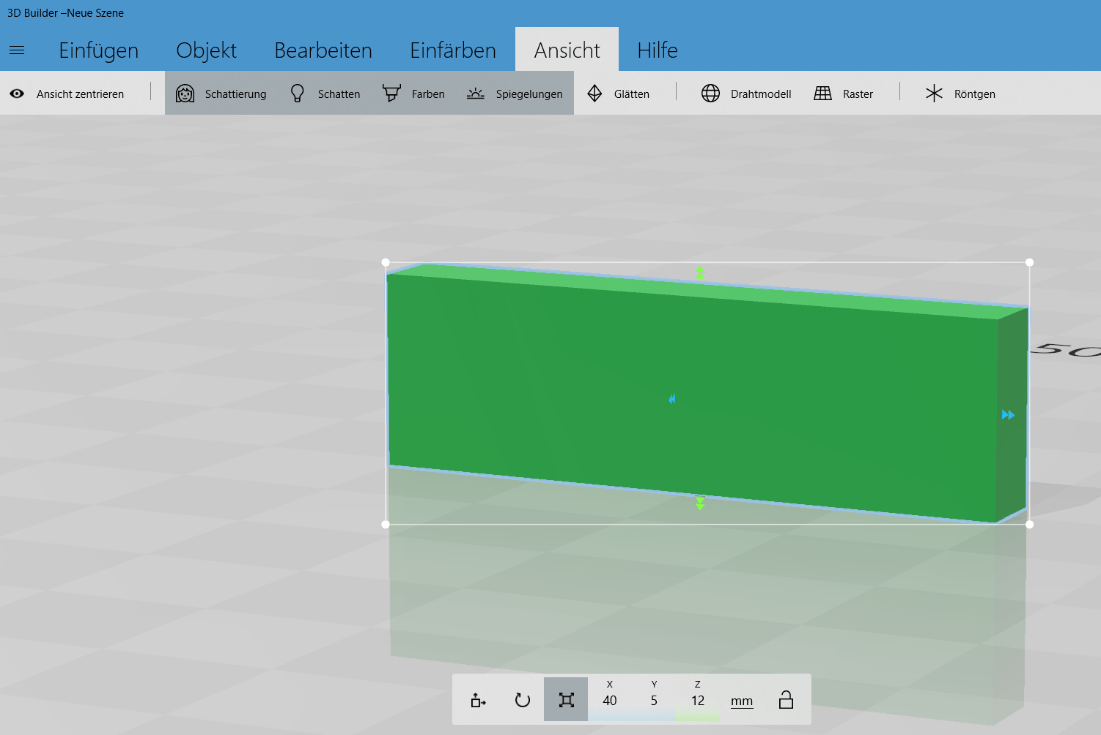The width and height of the screenshot is (1101, 735).
Task: Toggle Glätten smoothing option
Action: pos(618,93)
